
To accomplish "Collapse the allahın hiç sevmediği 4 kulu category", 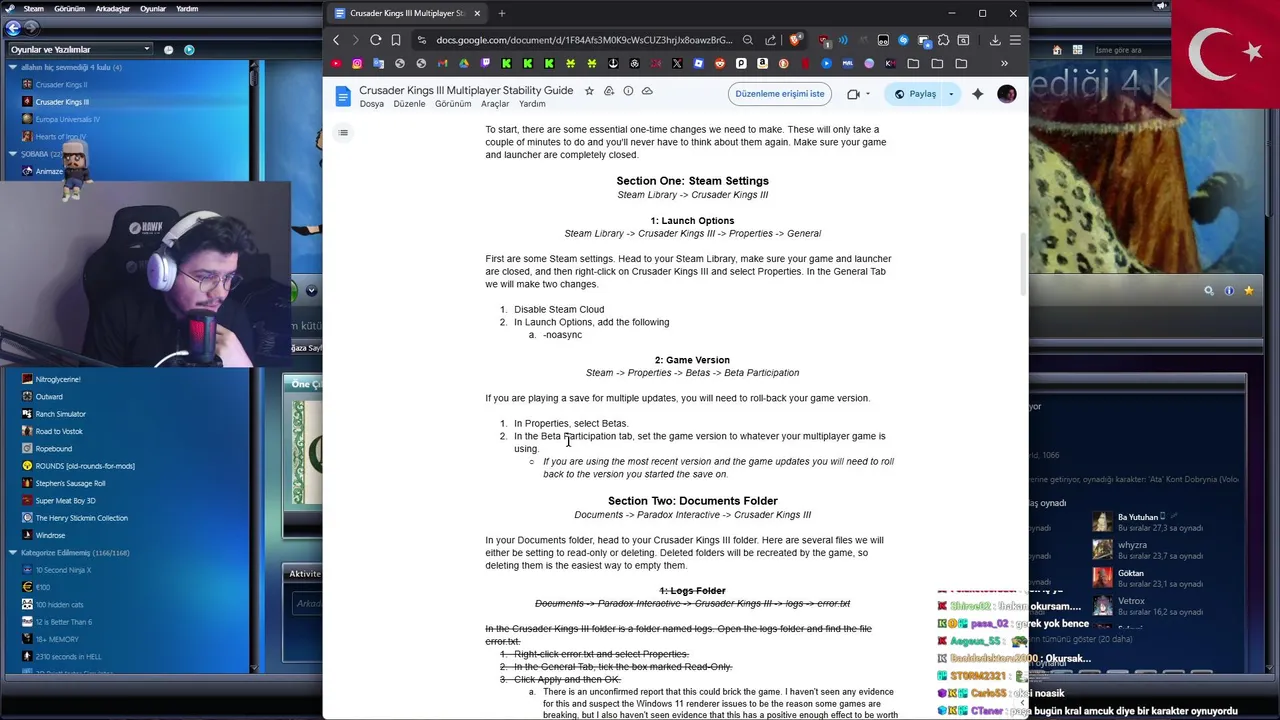I will point(13,67).
